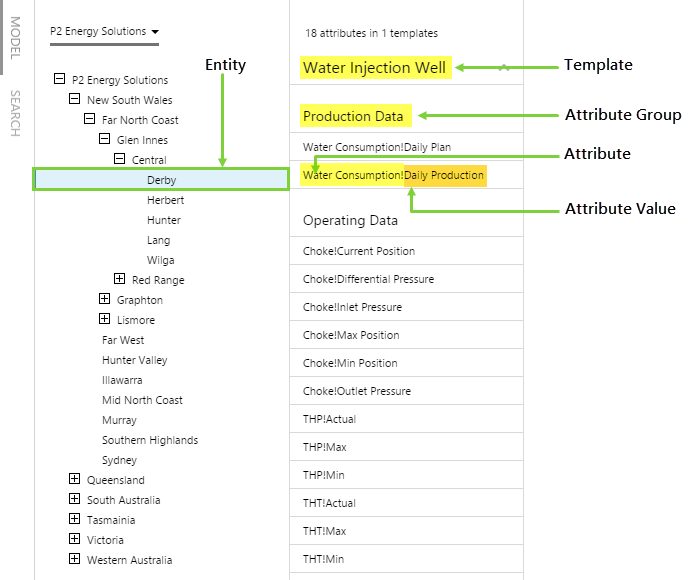Collapse the New South Wales node

tap(74, 100)
